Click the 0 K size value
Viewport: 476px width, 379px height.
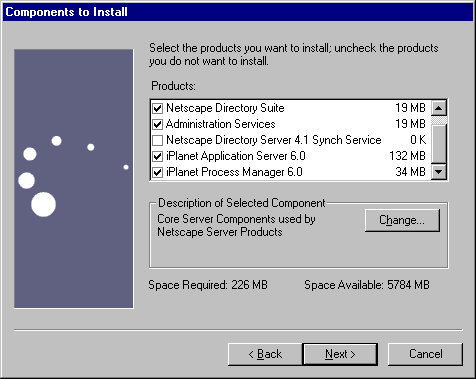click(x=418, y=140)
